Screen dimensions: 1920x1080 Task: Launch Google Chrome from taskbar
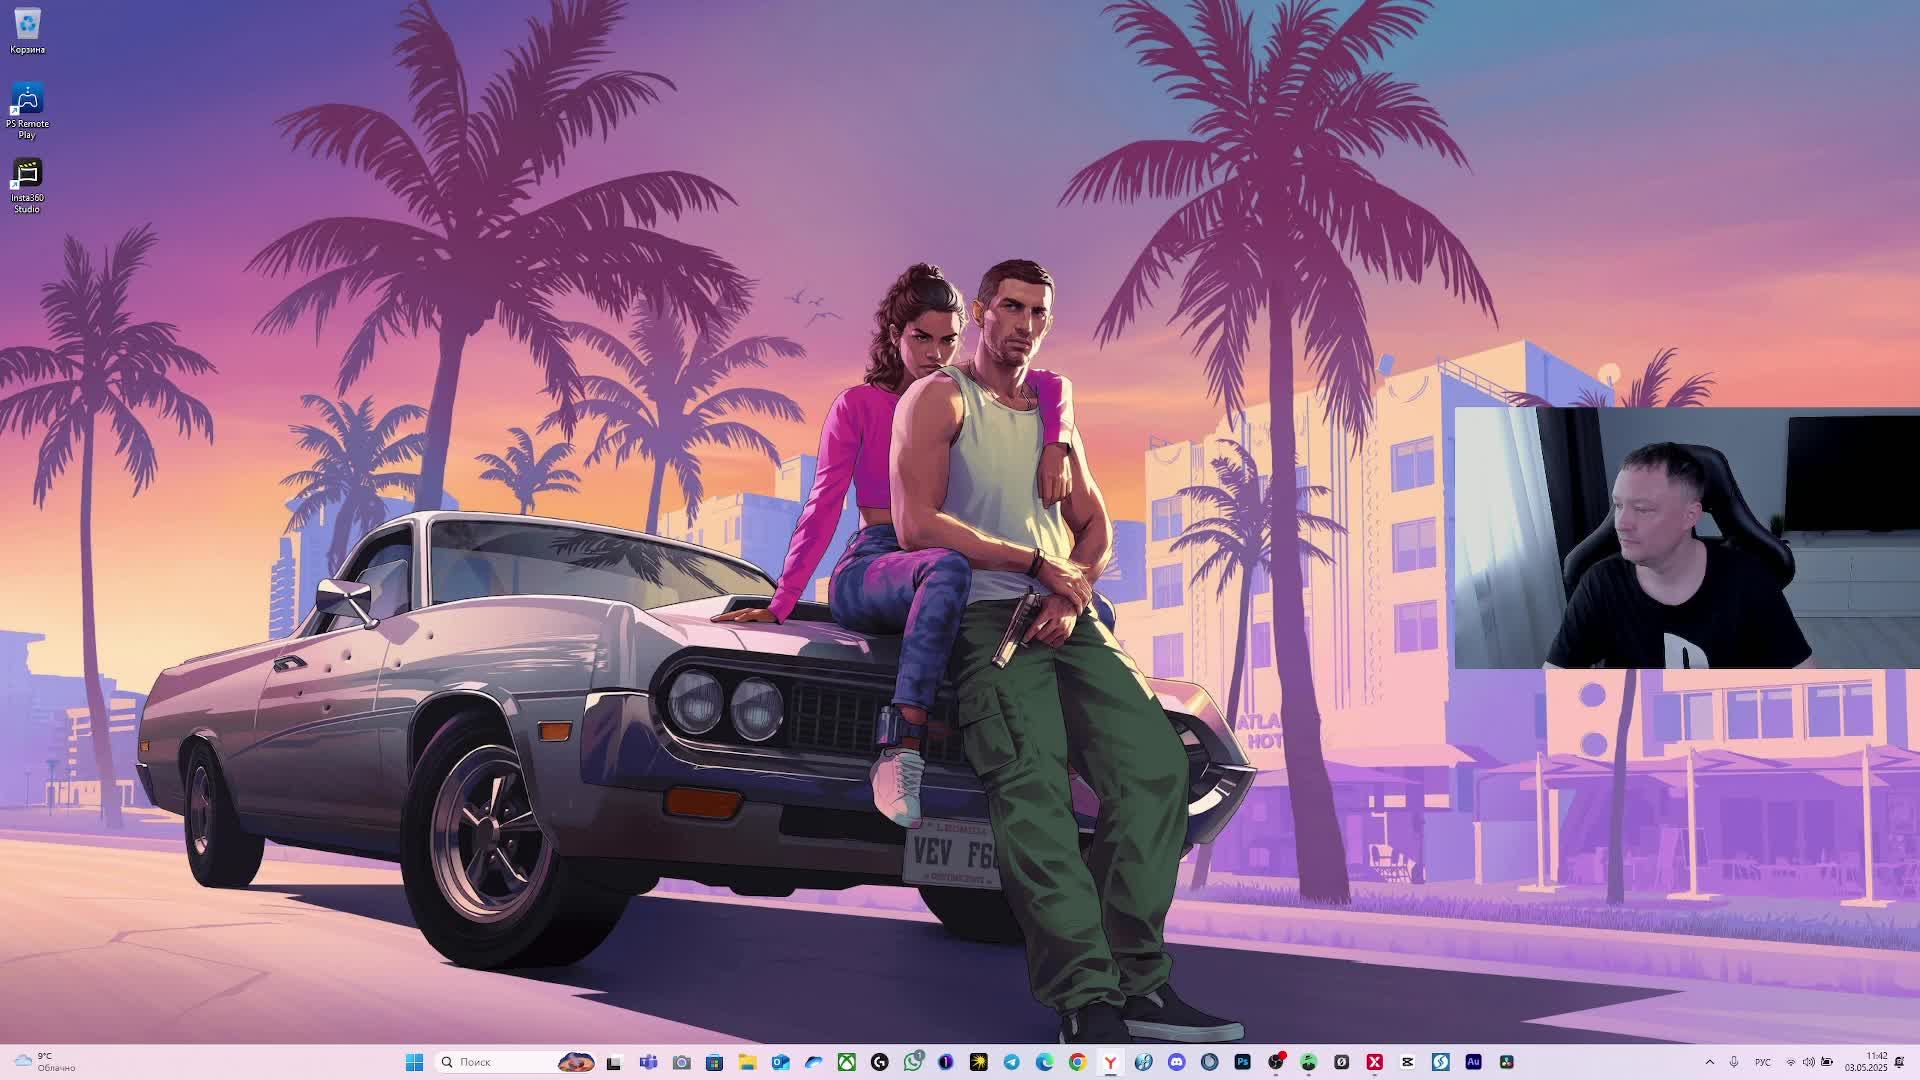click(x=1077, y=1062)
